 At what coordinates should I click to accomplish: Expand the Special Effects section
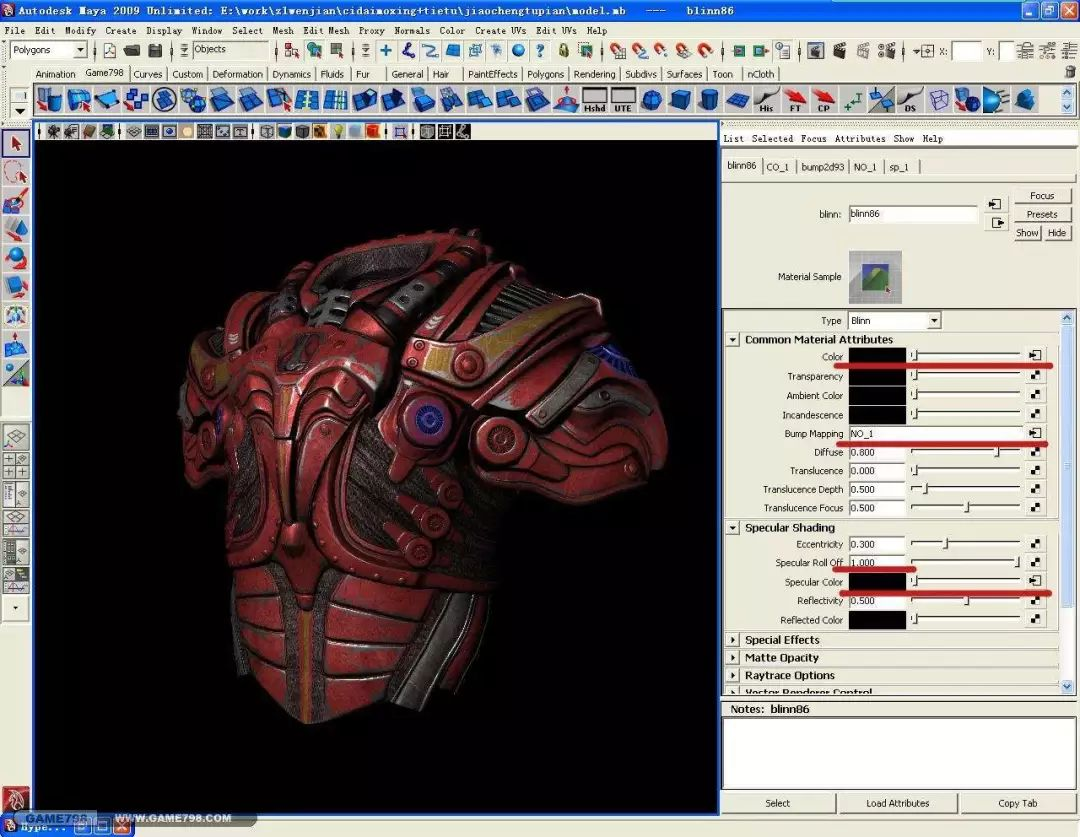(x=733, y=640)
